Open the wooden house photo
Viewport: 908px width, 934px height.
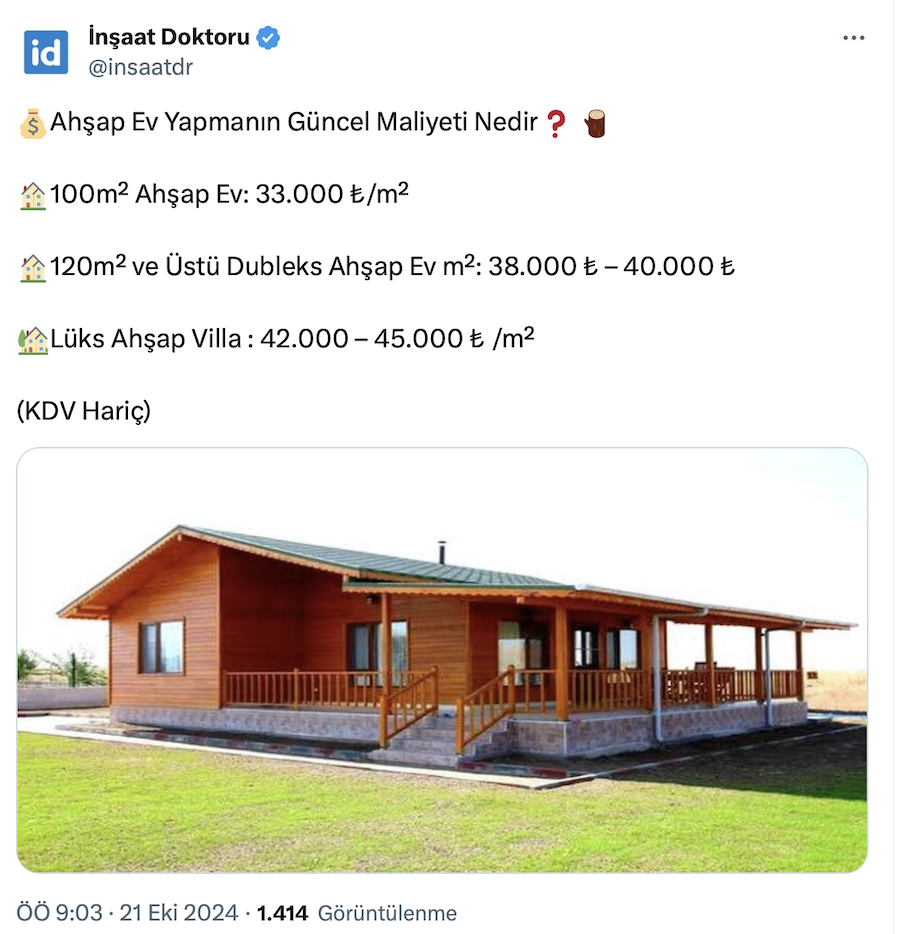[x=442, y=660]
